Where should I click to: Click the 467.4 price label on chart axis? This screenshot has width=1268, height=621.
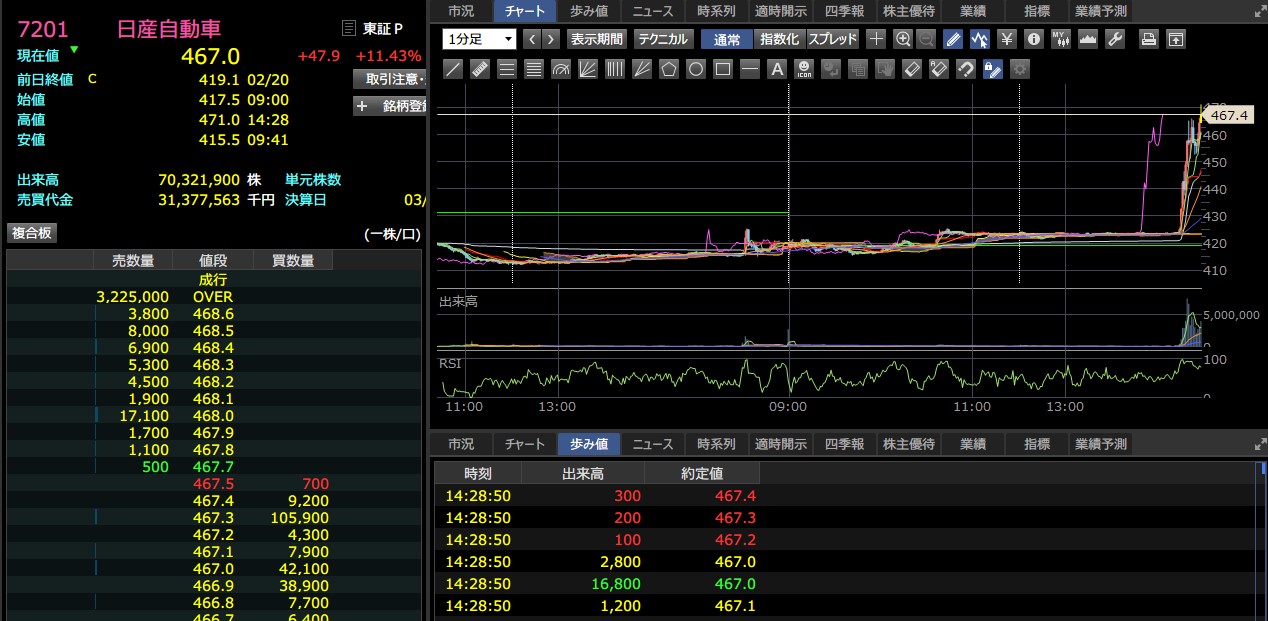tap(1231, 116)
